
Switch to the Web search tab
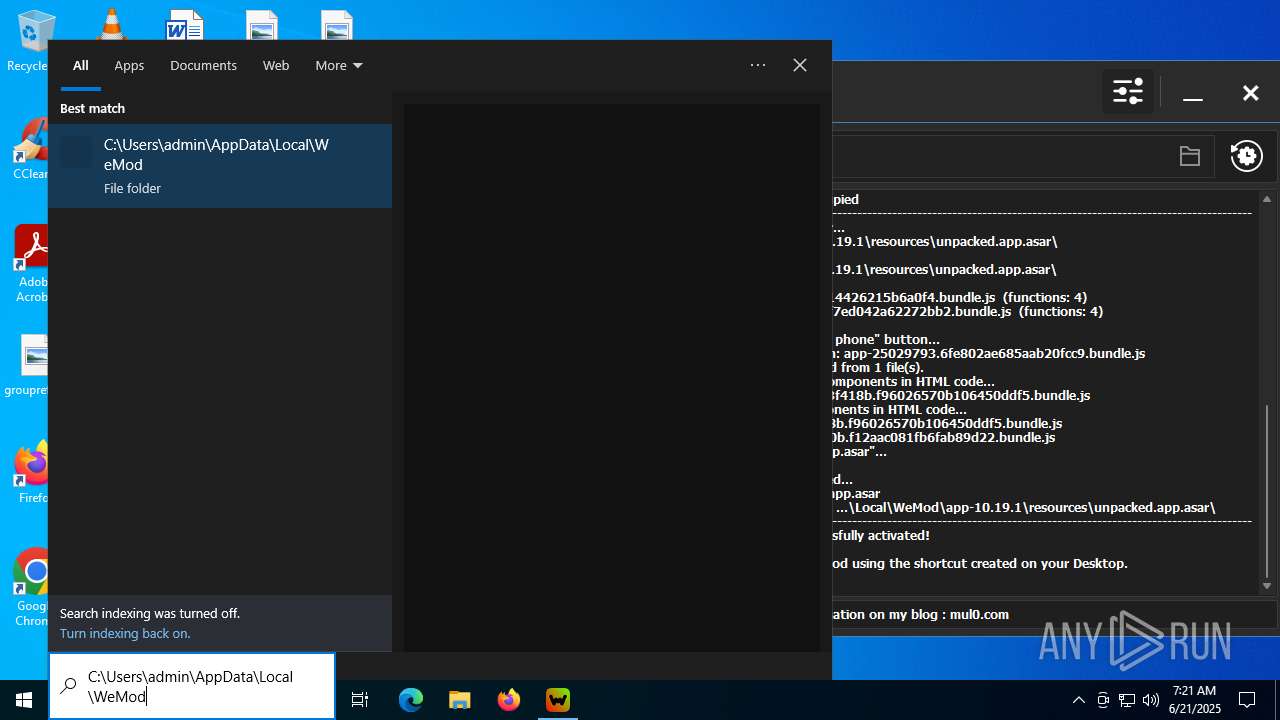pyautogui.click(x=276, y=65)
